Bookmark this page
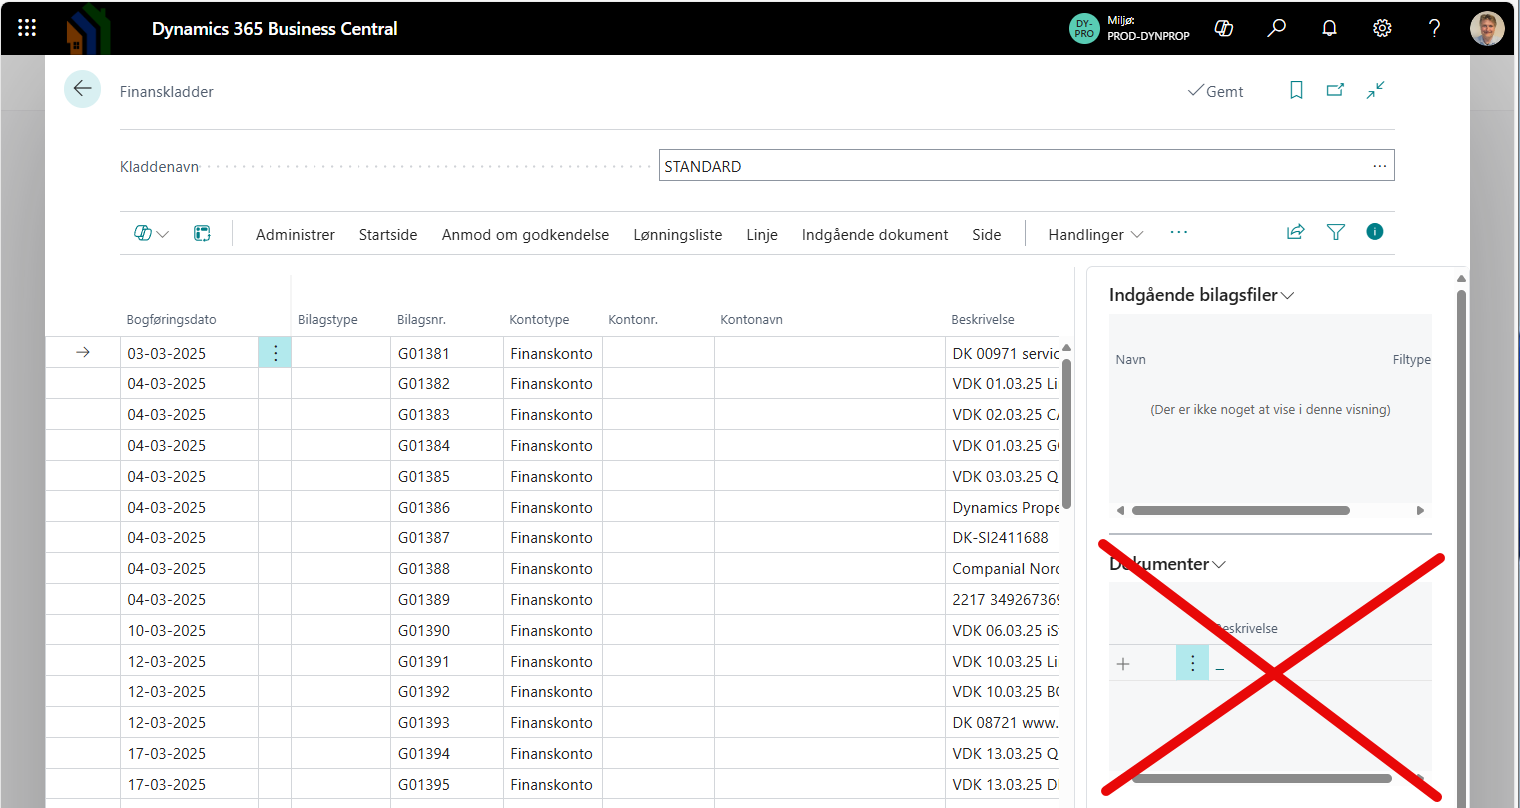Image resolution: width=1520 pixels, height=808 pixels. pos(1296,90)
